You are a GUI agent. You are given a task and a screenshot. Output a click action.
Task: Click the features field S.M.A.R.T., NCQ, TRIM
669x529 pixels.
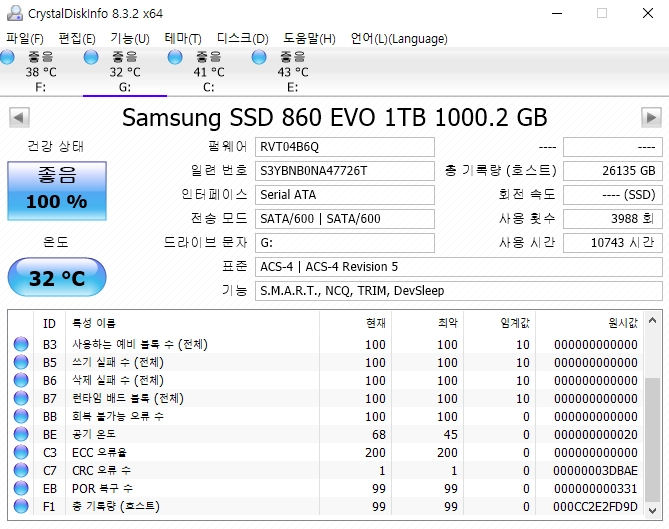tap(459, 291)
